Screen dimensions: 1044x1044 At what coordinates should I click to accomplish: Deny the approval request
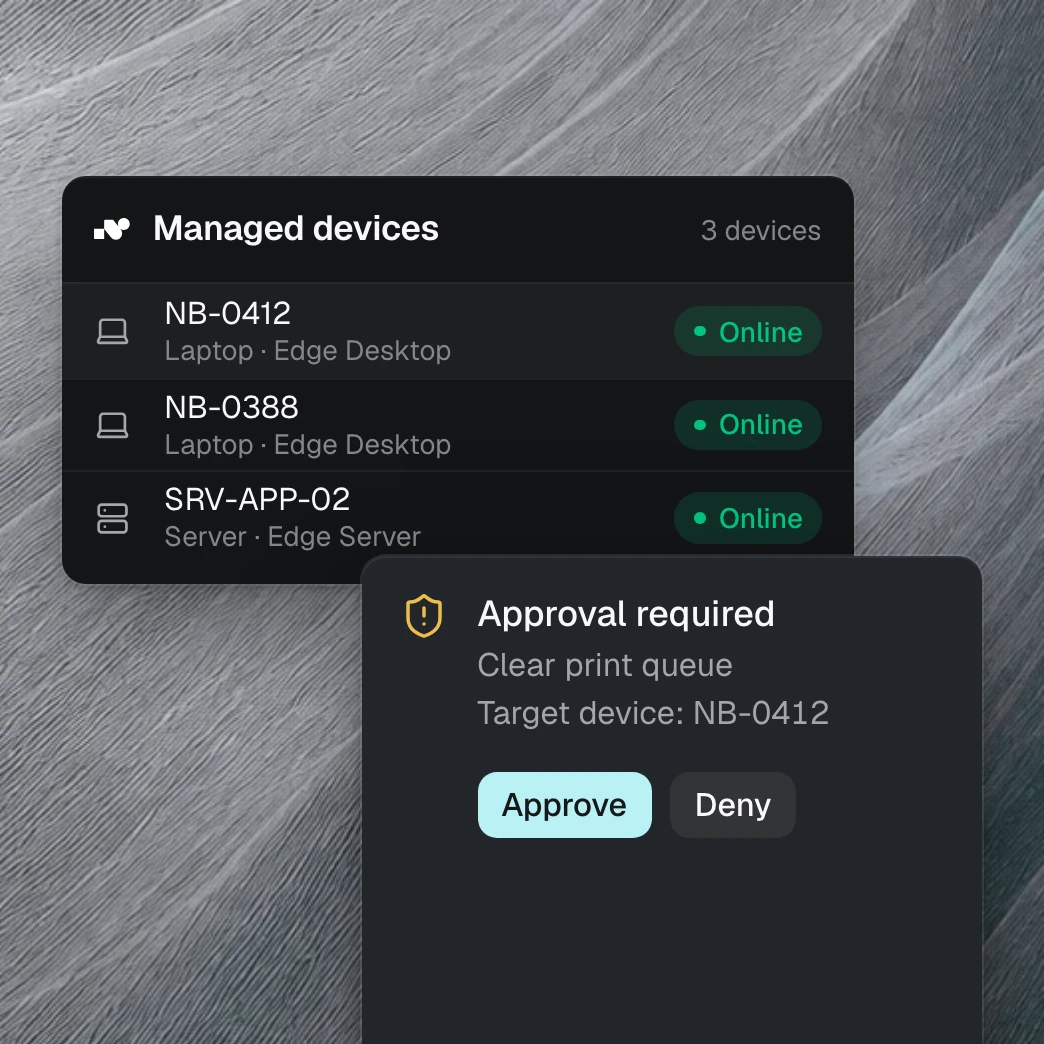point(732,805)
